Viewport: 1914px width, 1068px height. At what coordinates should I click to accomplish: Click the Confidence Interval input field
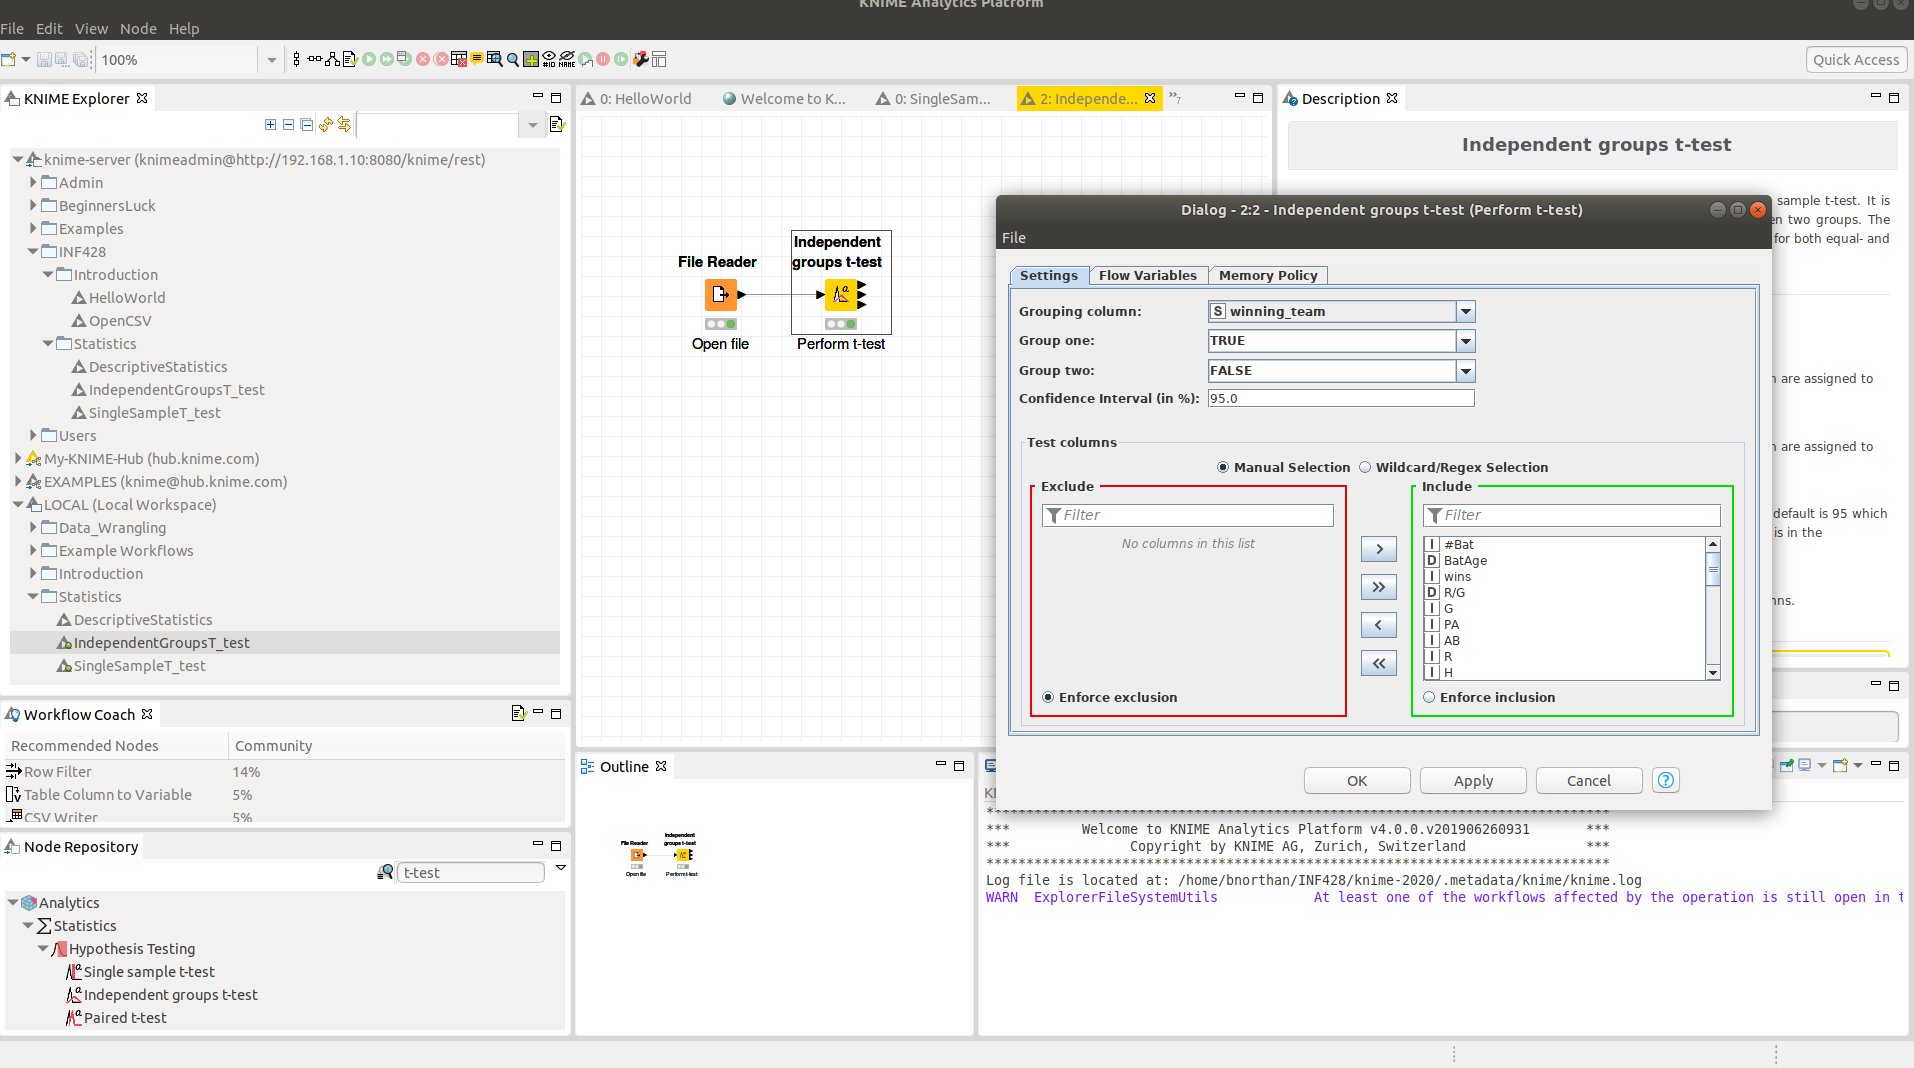click(x=1341, y=398)
